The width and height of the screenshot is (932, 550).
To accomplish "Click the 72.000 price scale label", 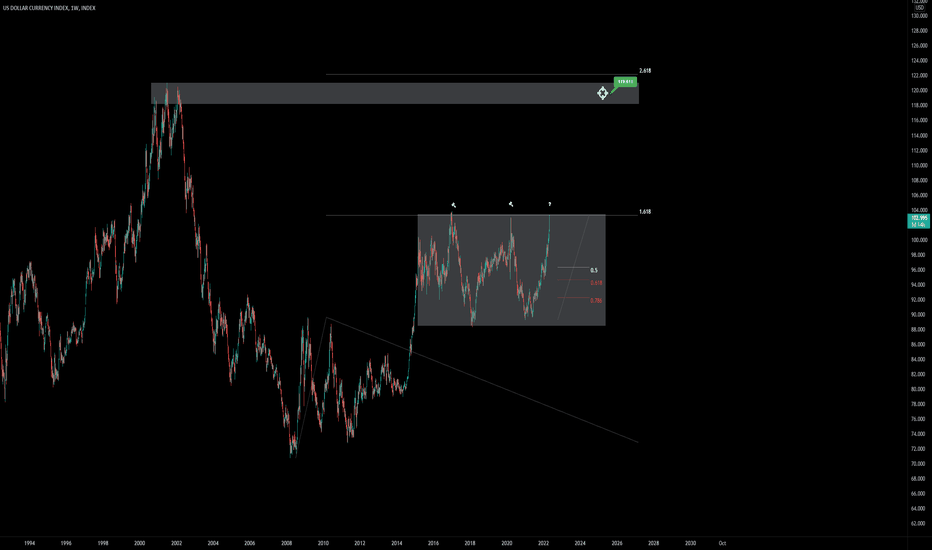I will click(x=919, y=449).
